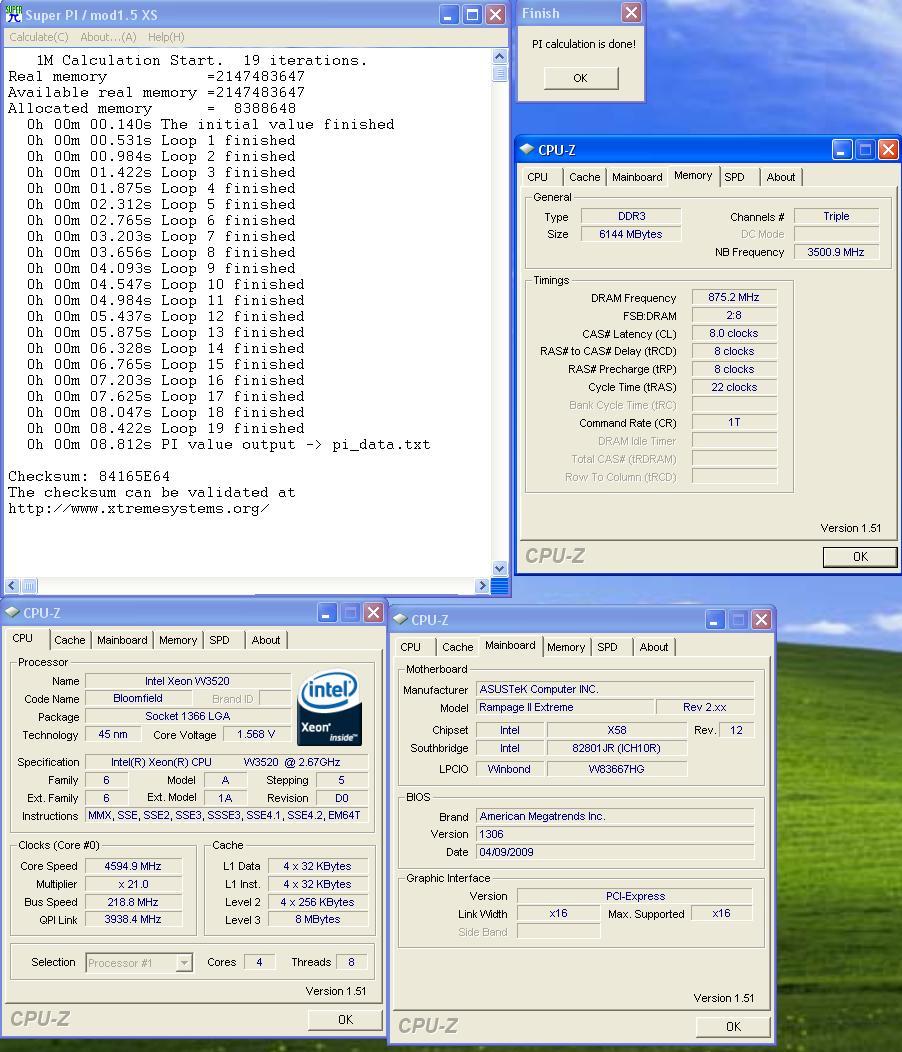The image size is (902, 1052).
Task: Switch to CPU tab in Memory window
Action: coord(538,177)
